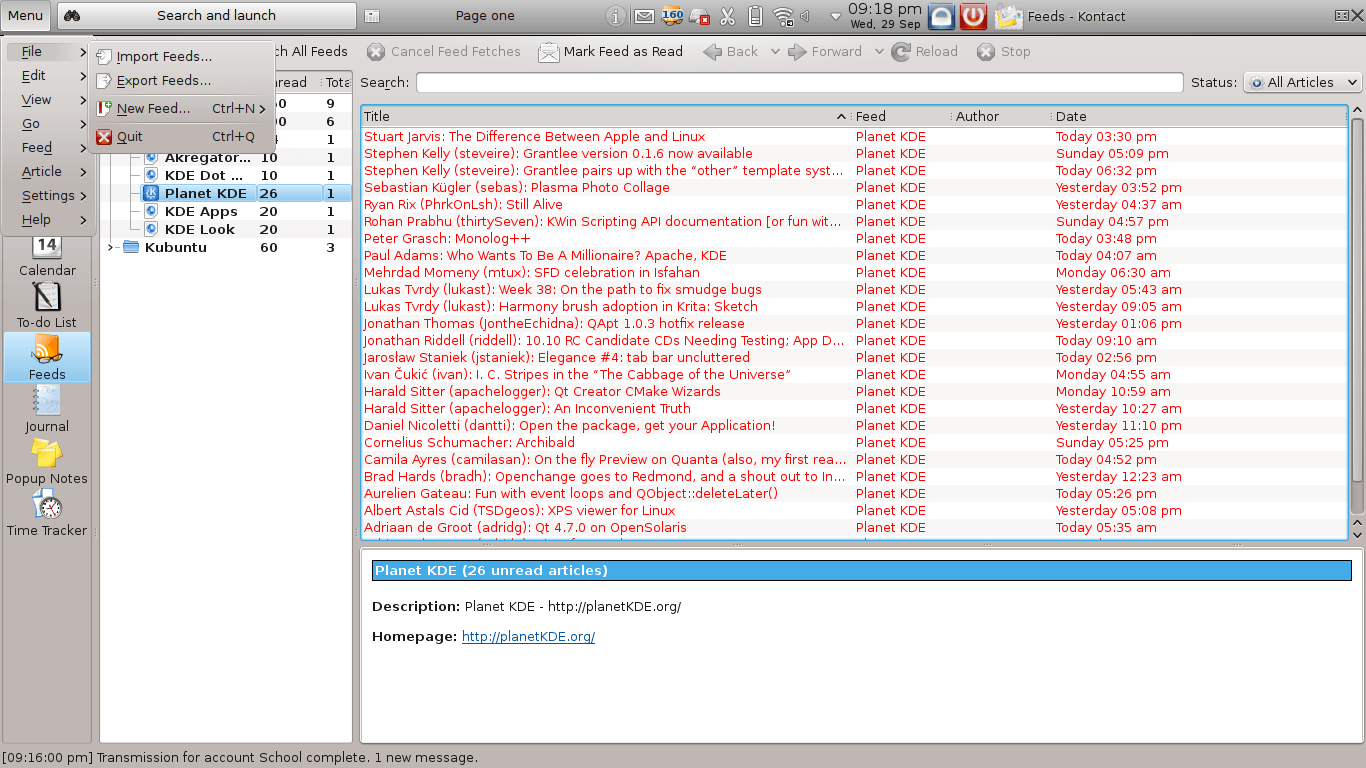Click the scissors icon in system tray

pyautogui.click(x=727, y=16)
